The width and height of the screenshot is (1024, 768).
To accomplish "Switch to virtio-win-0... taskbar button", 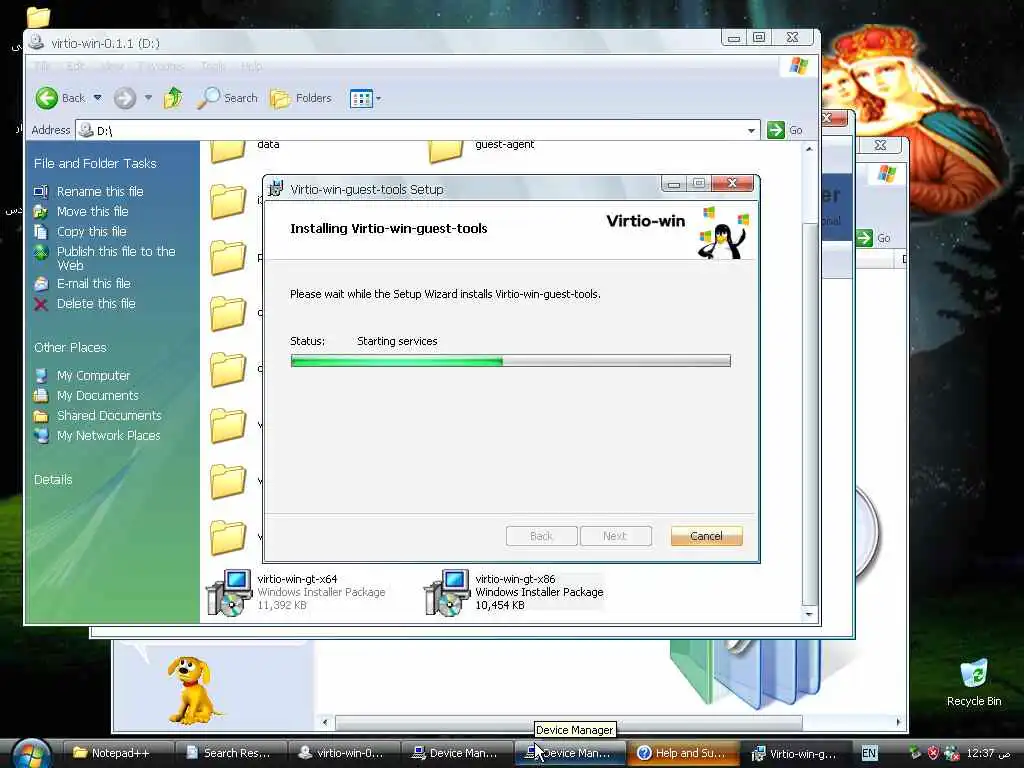I will pyautogui.click(x=345, y=753).
